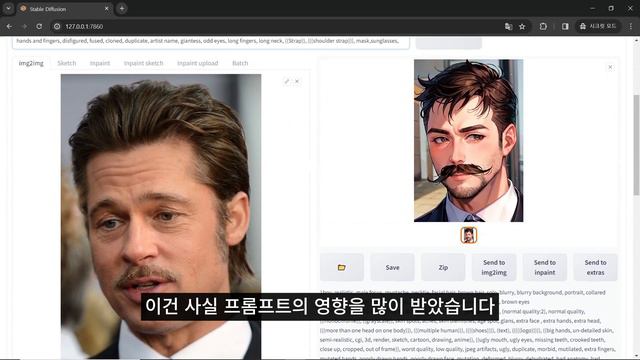Image resolution: width=640 pixels, height=360 pixels.
Task: Switch to the Batch tab
Action: point(240,63)
